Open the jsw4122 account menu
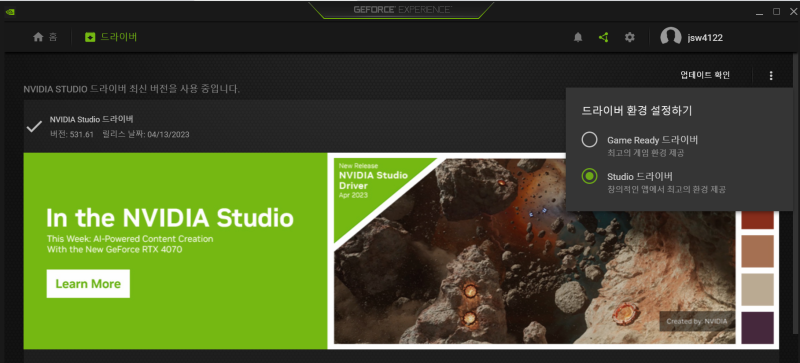The height and width of the screenshot is (363, 800). [x=705, y=38]
